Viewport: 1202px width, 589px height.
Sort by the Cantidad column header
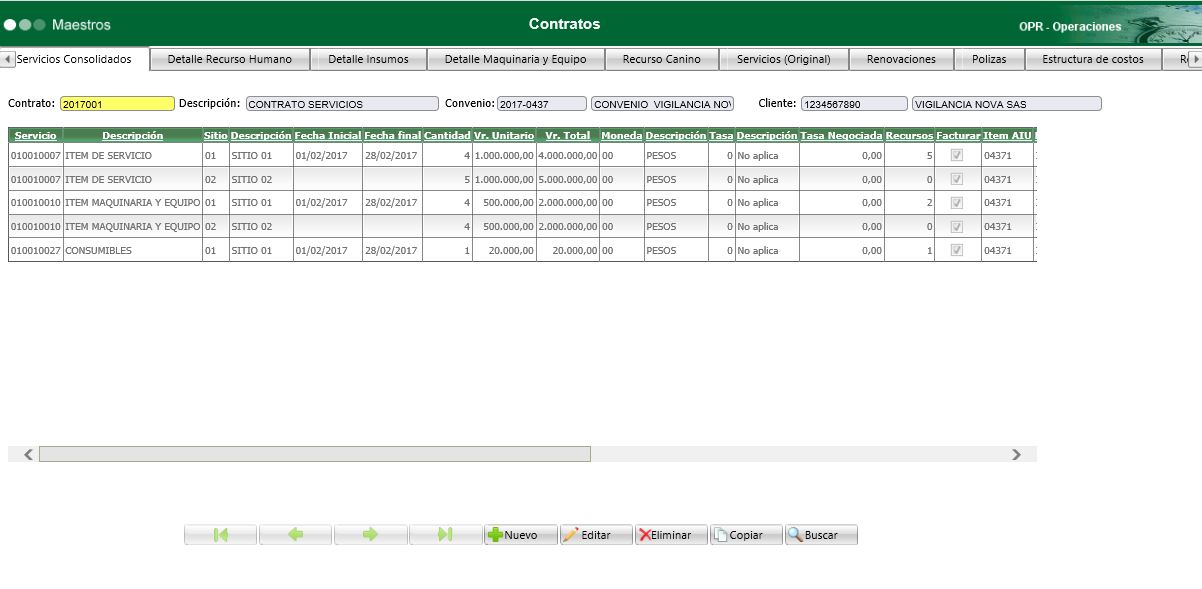447,135
